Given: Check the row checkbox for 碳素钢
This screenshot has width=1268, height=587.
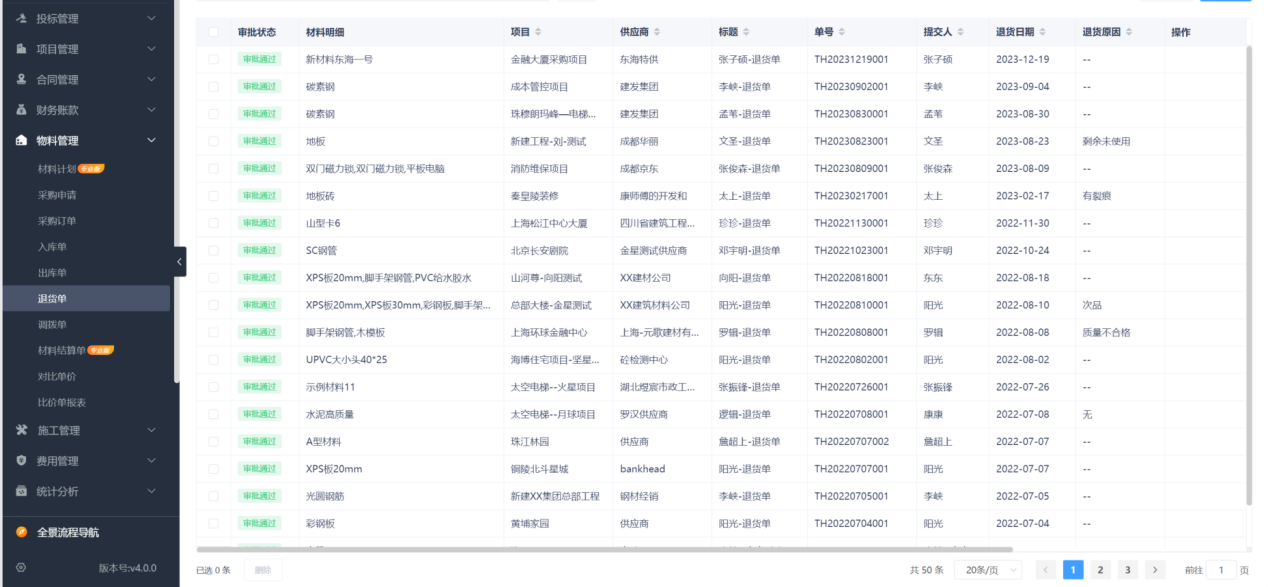Looking at the screenshot, I should [211, 86].
